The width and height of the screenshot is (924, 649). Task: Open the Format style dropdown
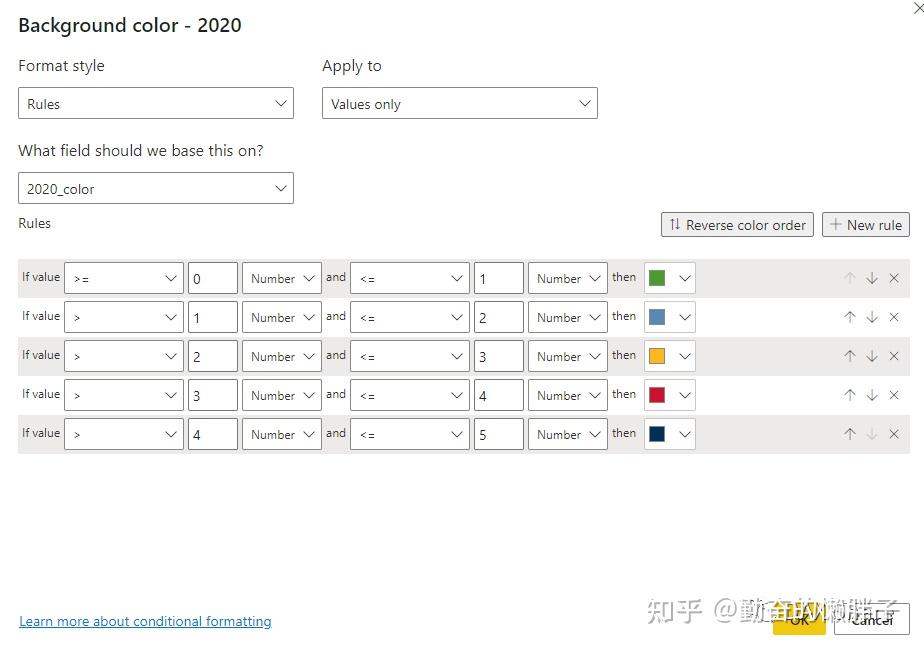pos(156,104)
